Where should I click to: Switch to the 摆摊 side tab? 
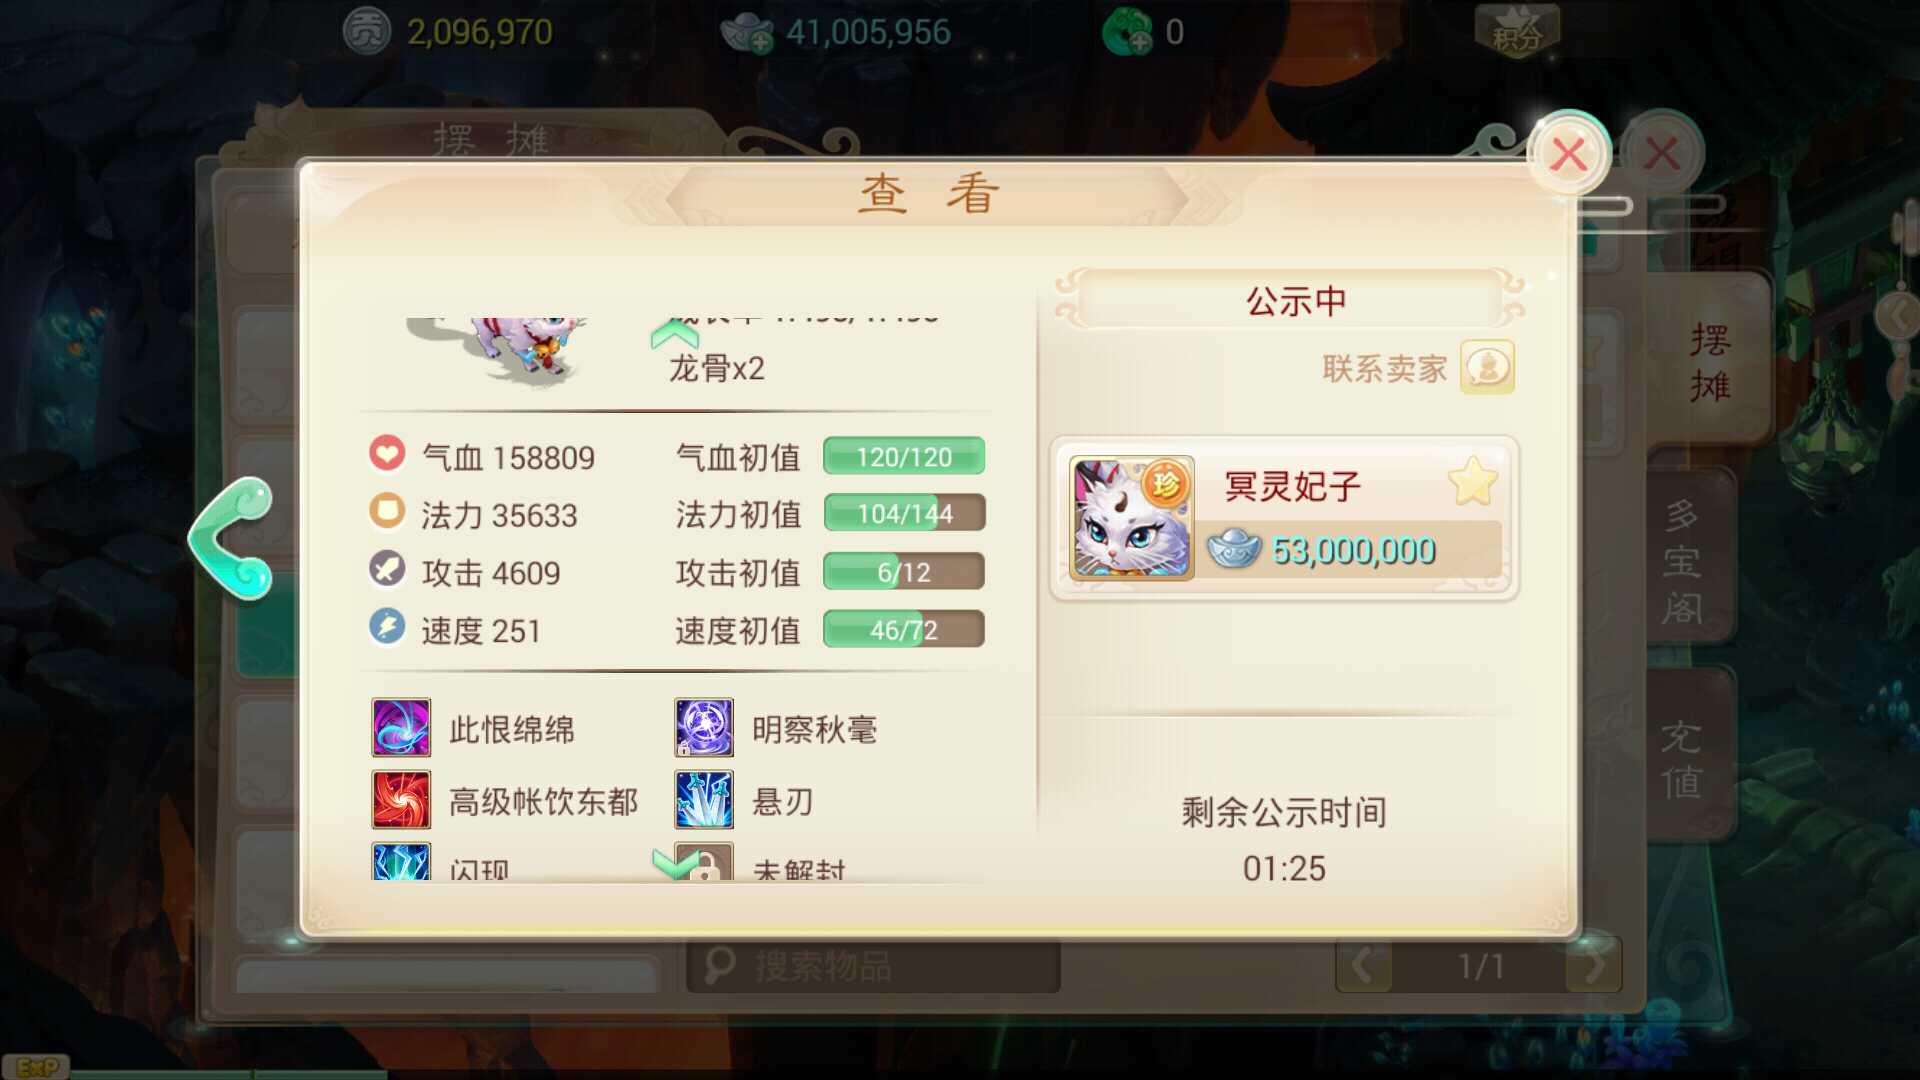point(1709,362)
